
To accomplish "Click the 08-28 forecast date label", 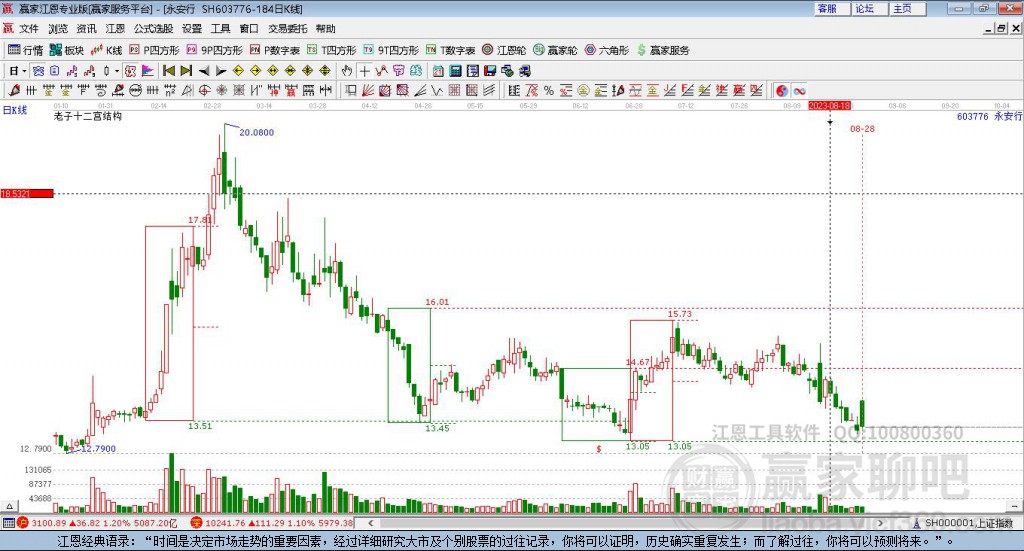I will [x=862, y=129].
